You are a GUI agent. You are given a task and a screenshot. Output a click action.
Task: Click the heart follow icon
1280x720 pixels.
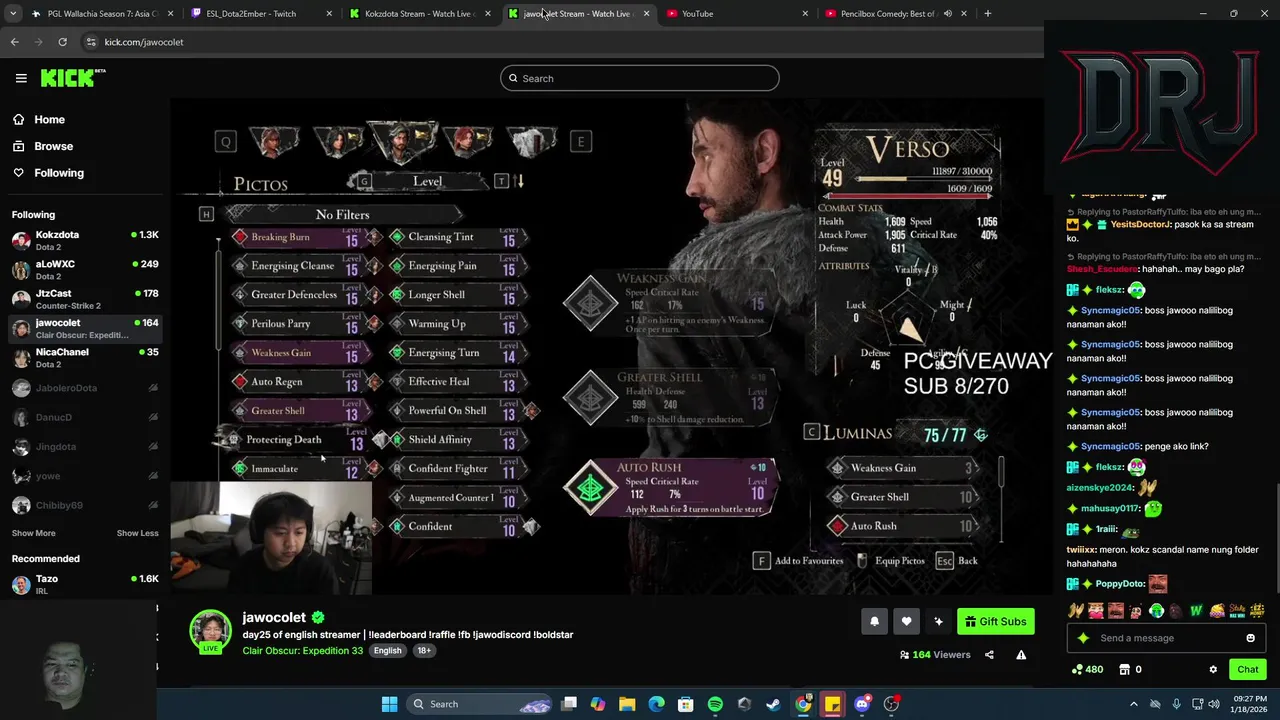click(x=906, y=621)
